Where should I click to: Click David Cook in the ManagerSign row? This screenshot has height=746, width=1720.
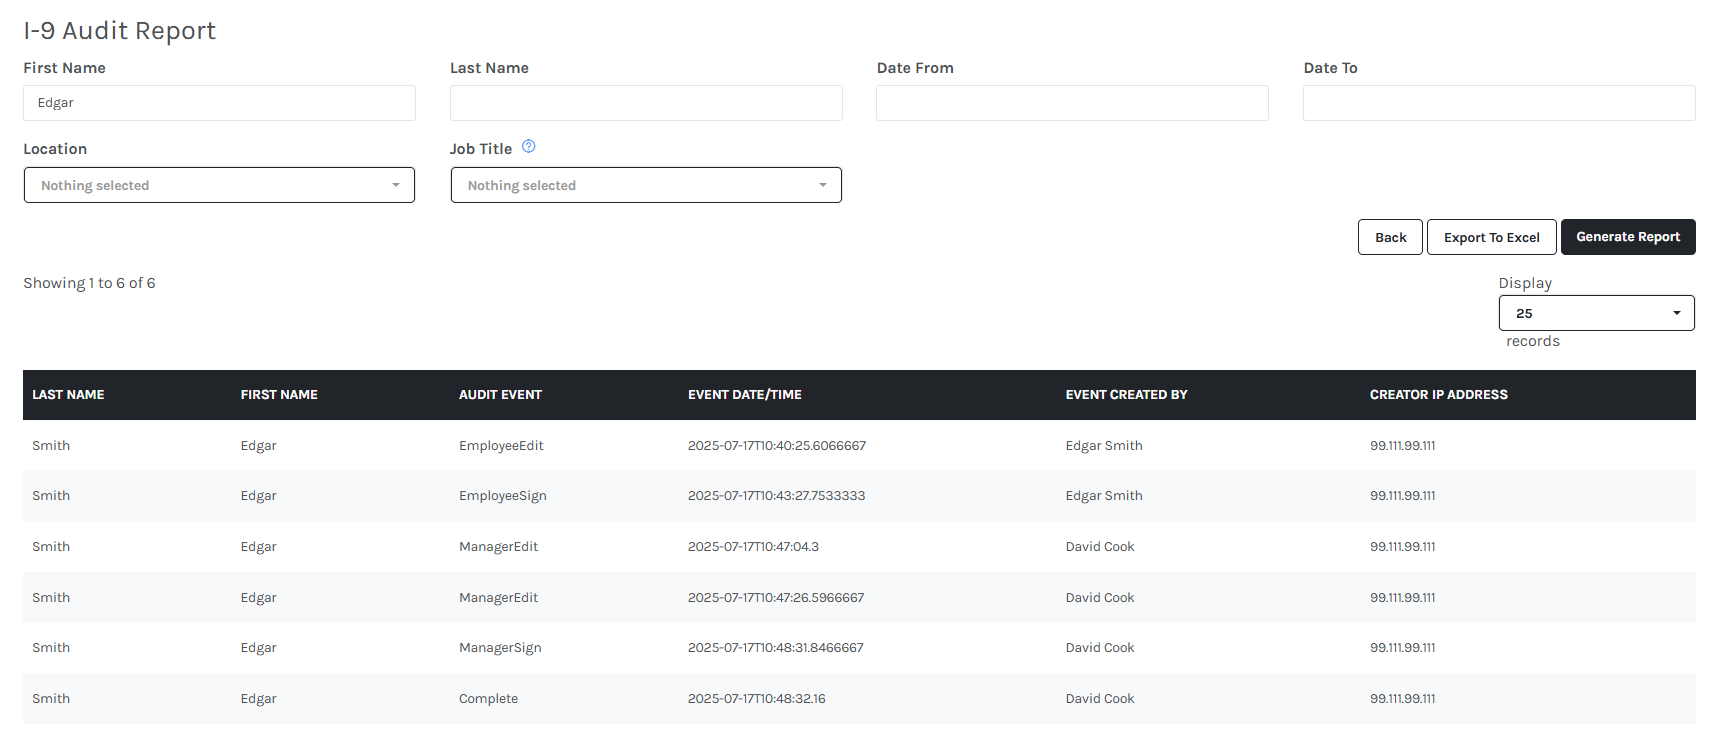coord(1100,648)
